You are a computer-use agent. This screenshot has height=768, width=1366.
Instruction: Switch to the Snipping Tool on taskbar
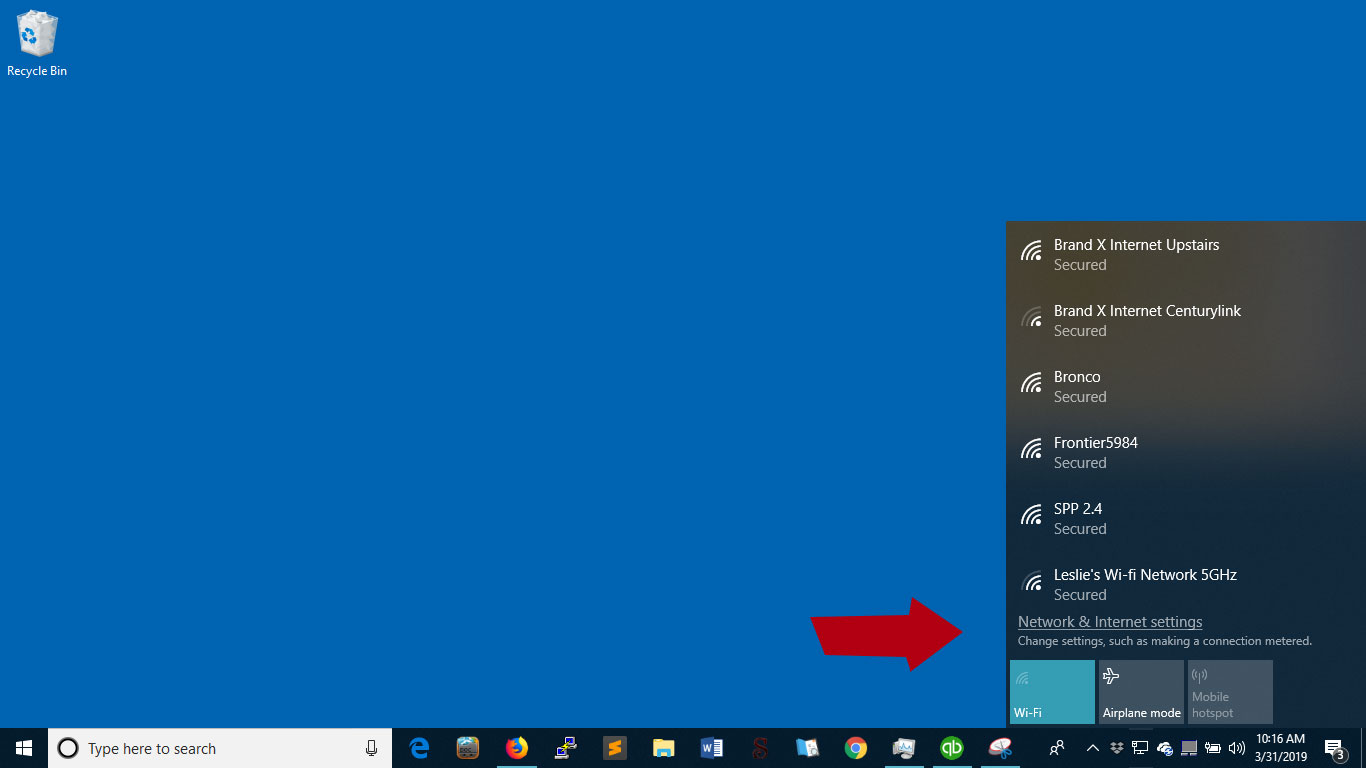point(1000,748)
